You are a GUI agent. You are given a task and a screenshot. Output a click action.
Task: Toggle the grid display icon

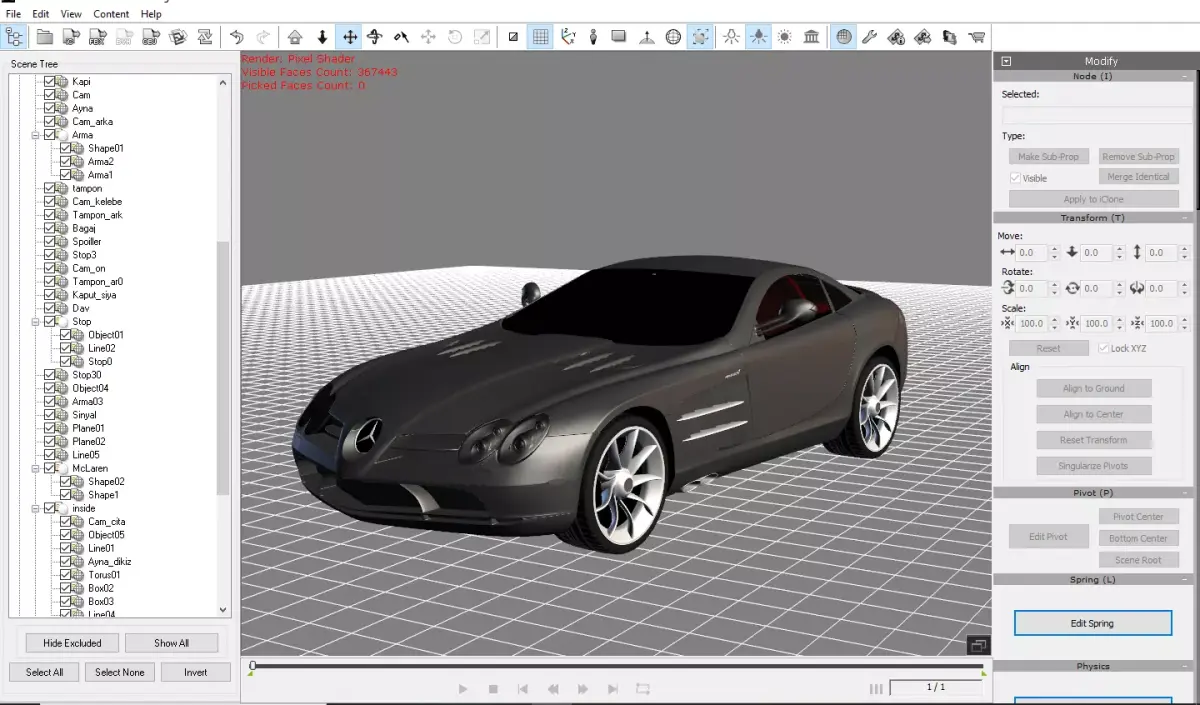(x=541, y=36)
